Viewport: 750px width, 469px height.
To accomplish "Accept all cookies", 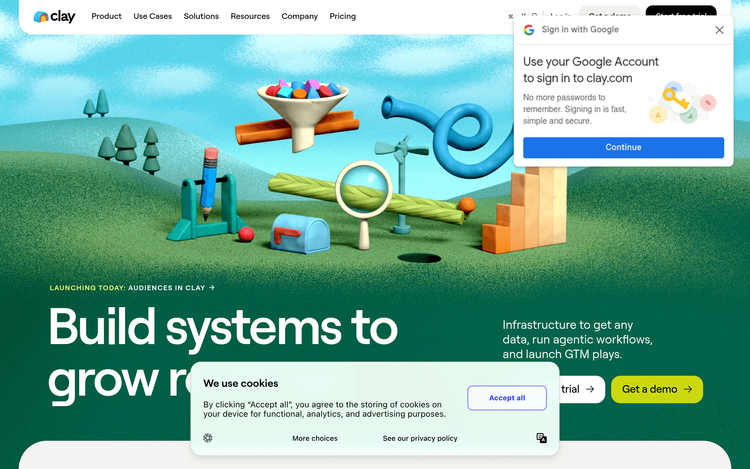I will click(x=507, y=398).
